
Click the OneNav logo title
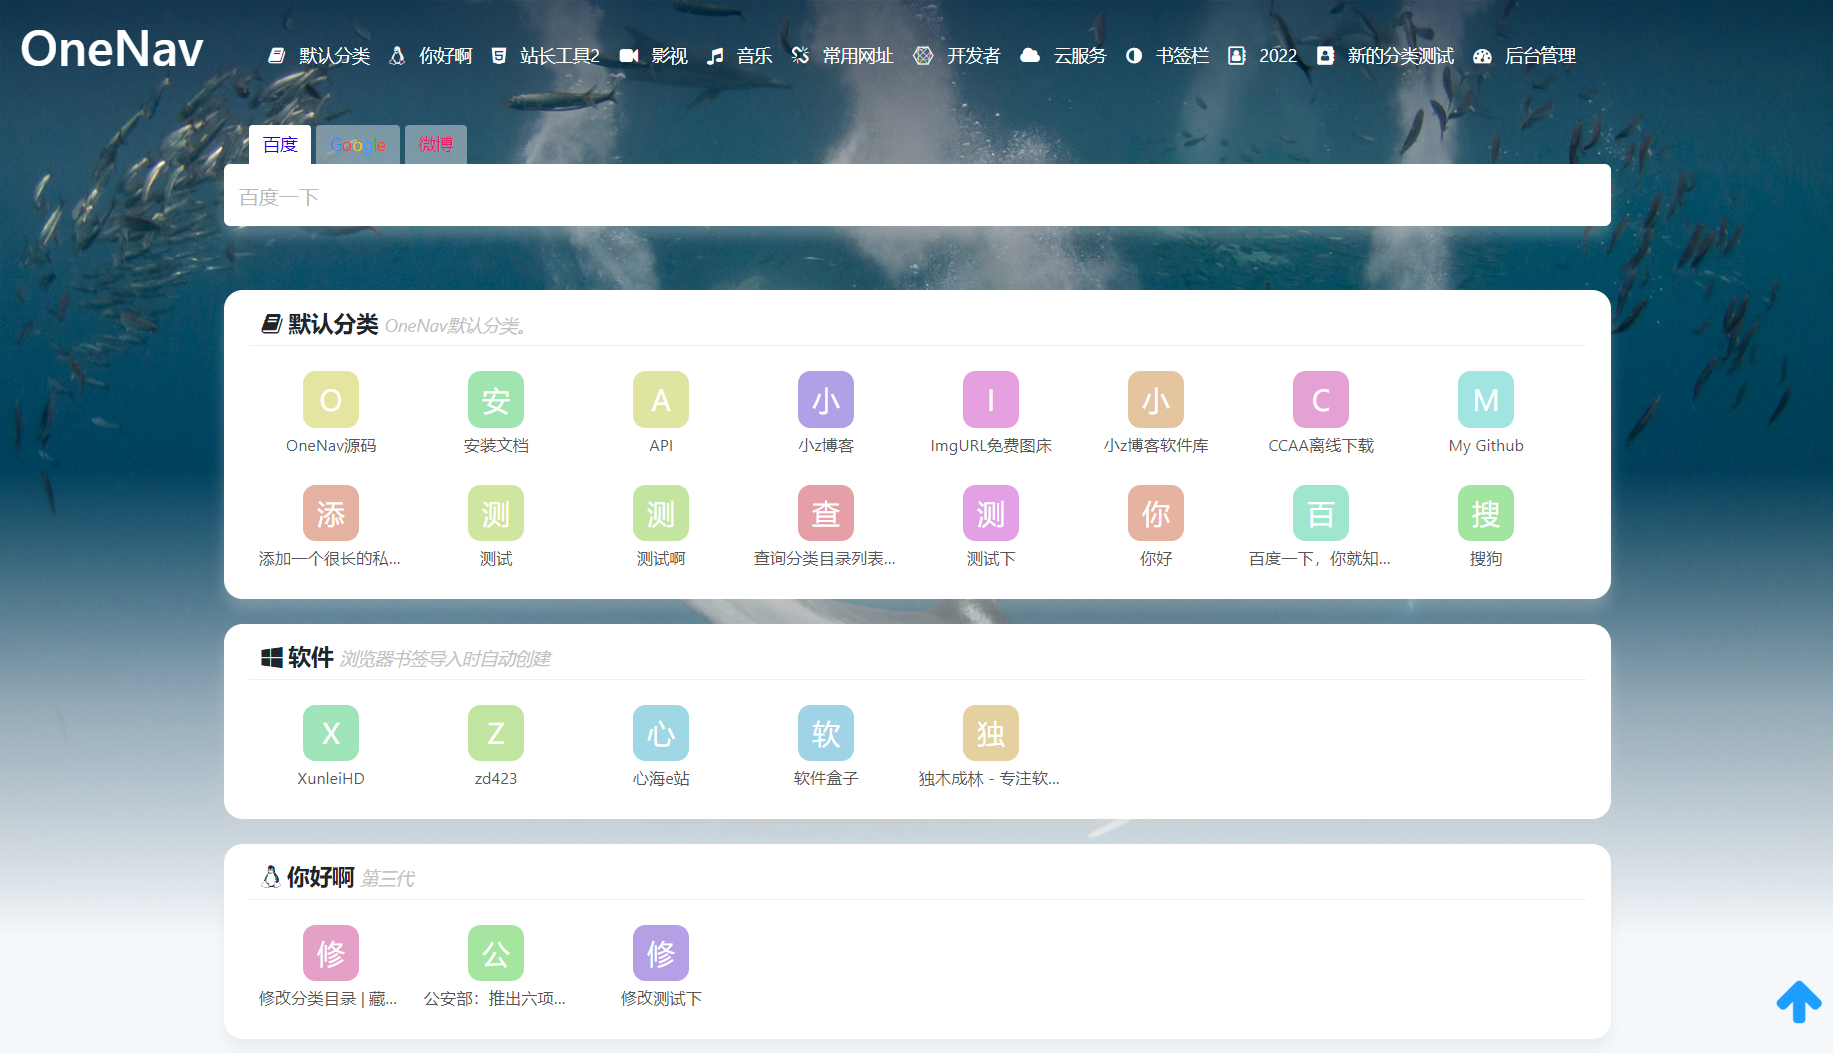point(112,49)
